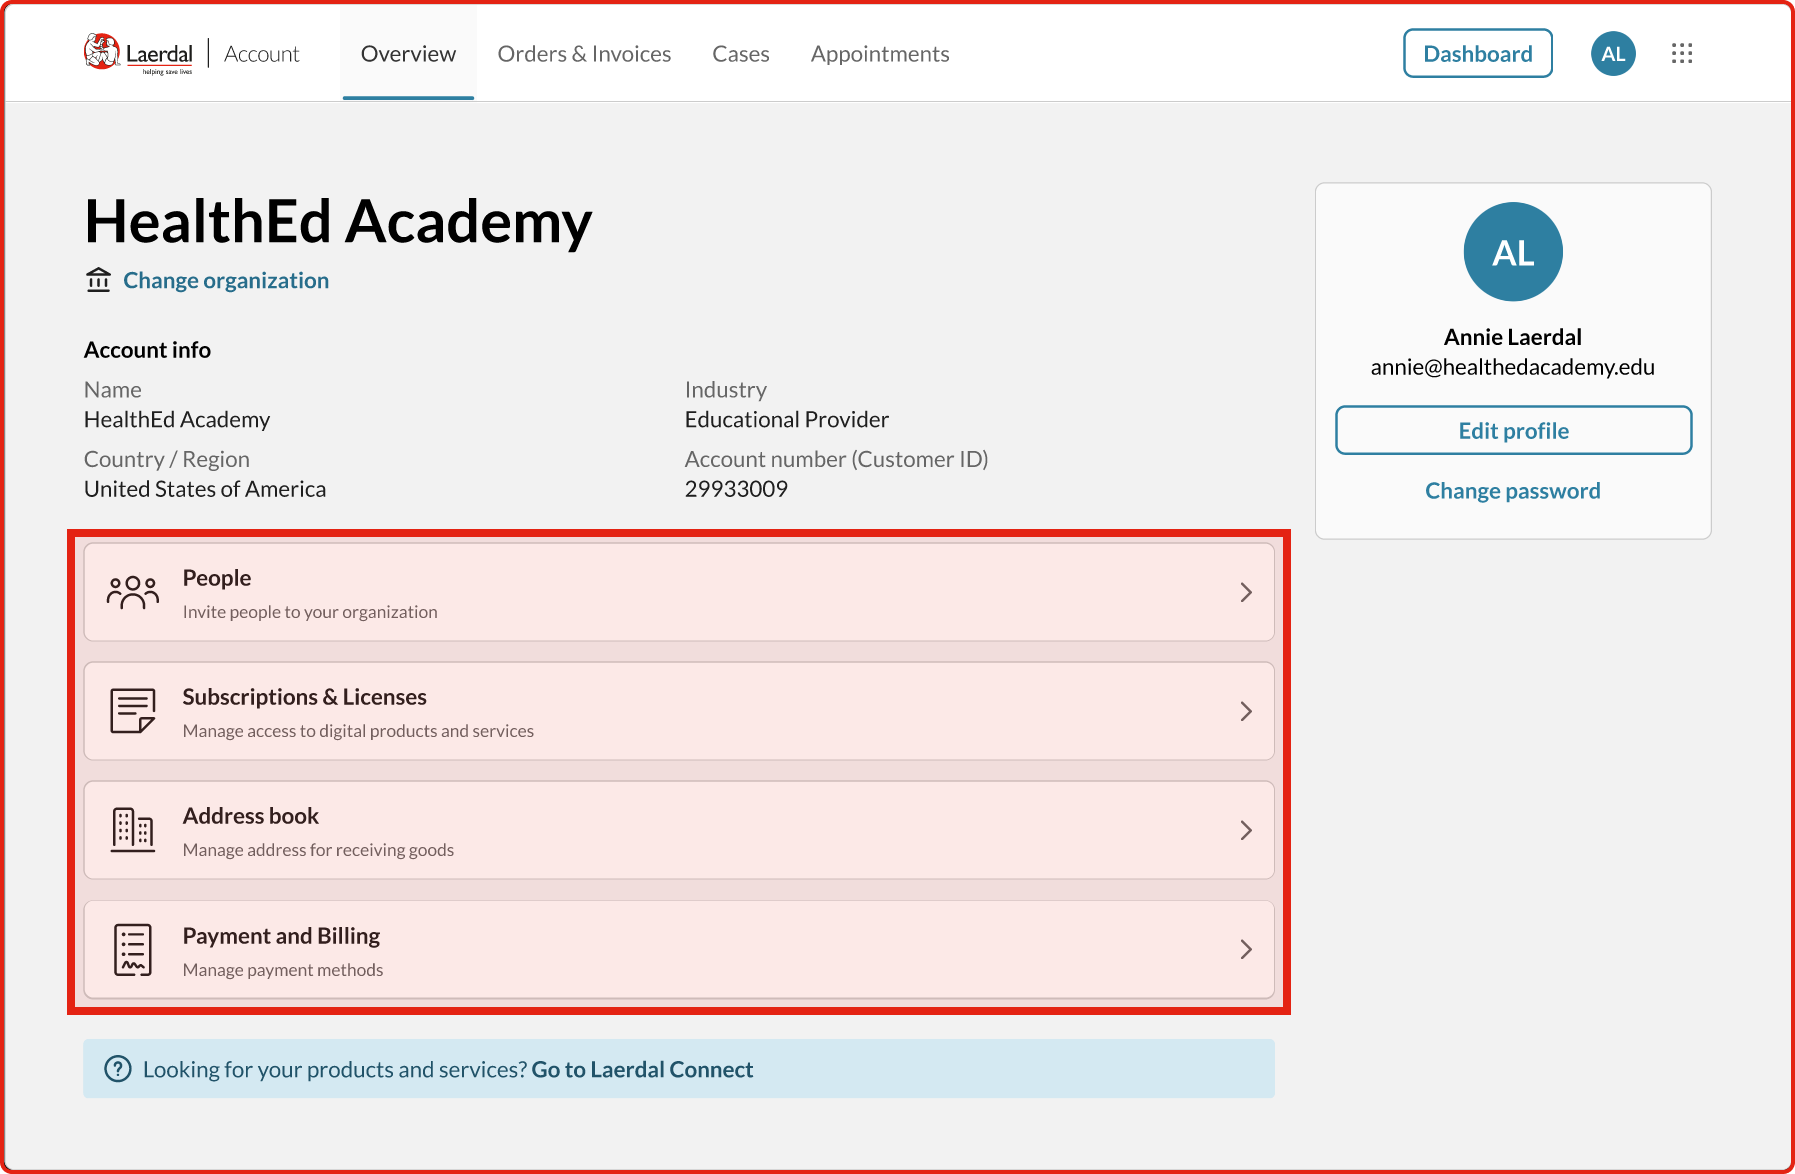Image resolution: width=1795 pixels, height=1174 pixels.
Task: Click the small AL avatar in header
Action: pos(1612,54)
